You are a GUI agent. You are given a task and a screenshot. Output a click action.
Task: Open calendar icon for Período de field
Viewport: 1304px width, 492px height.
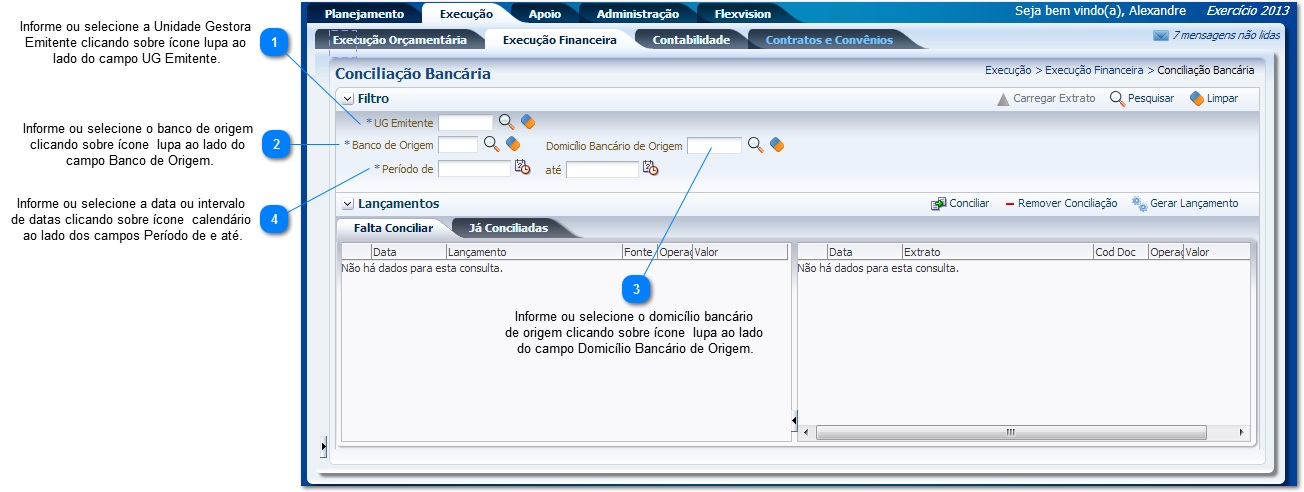(522, 168)
